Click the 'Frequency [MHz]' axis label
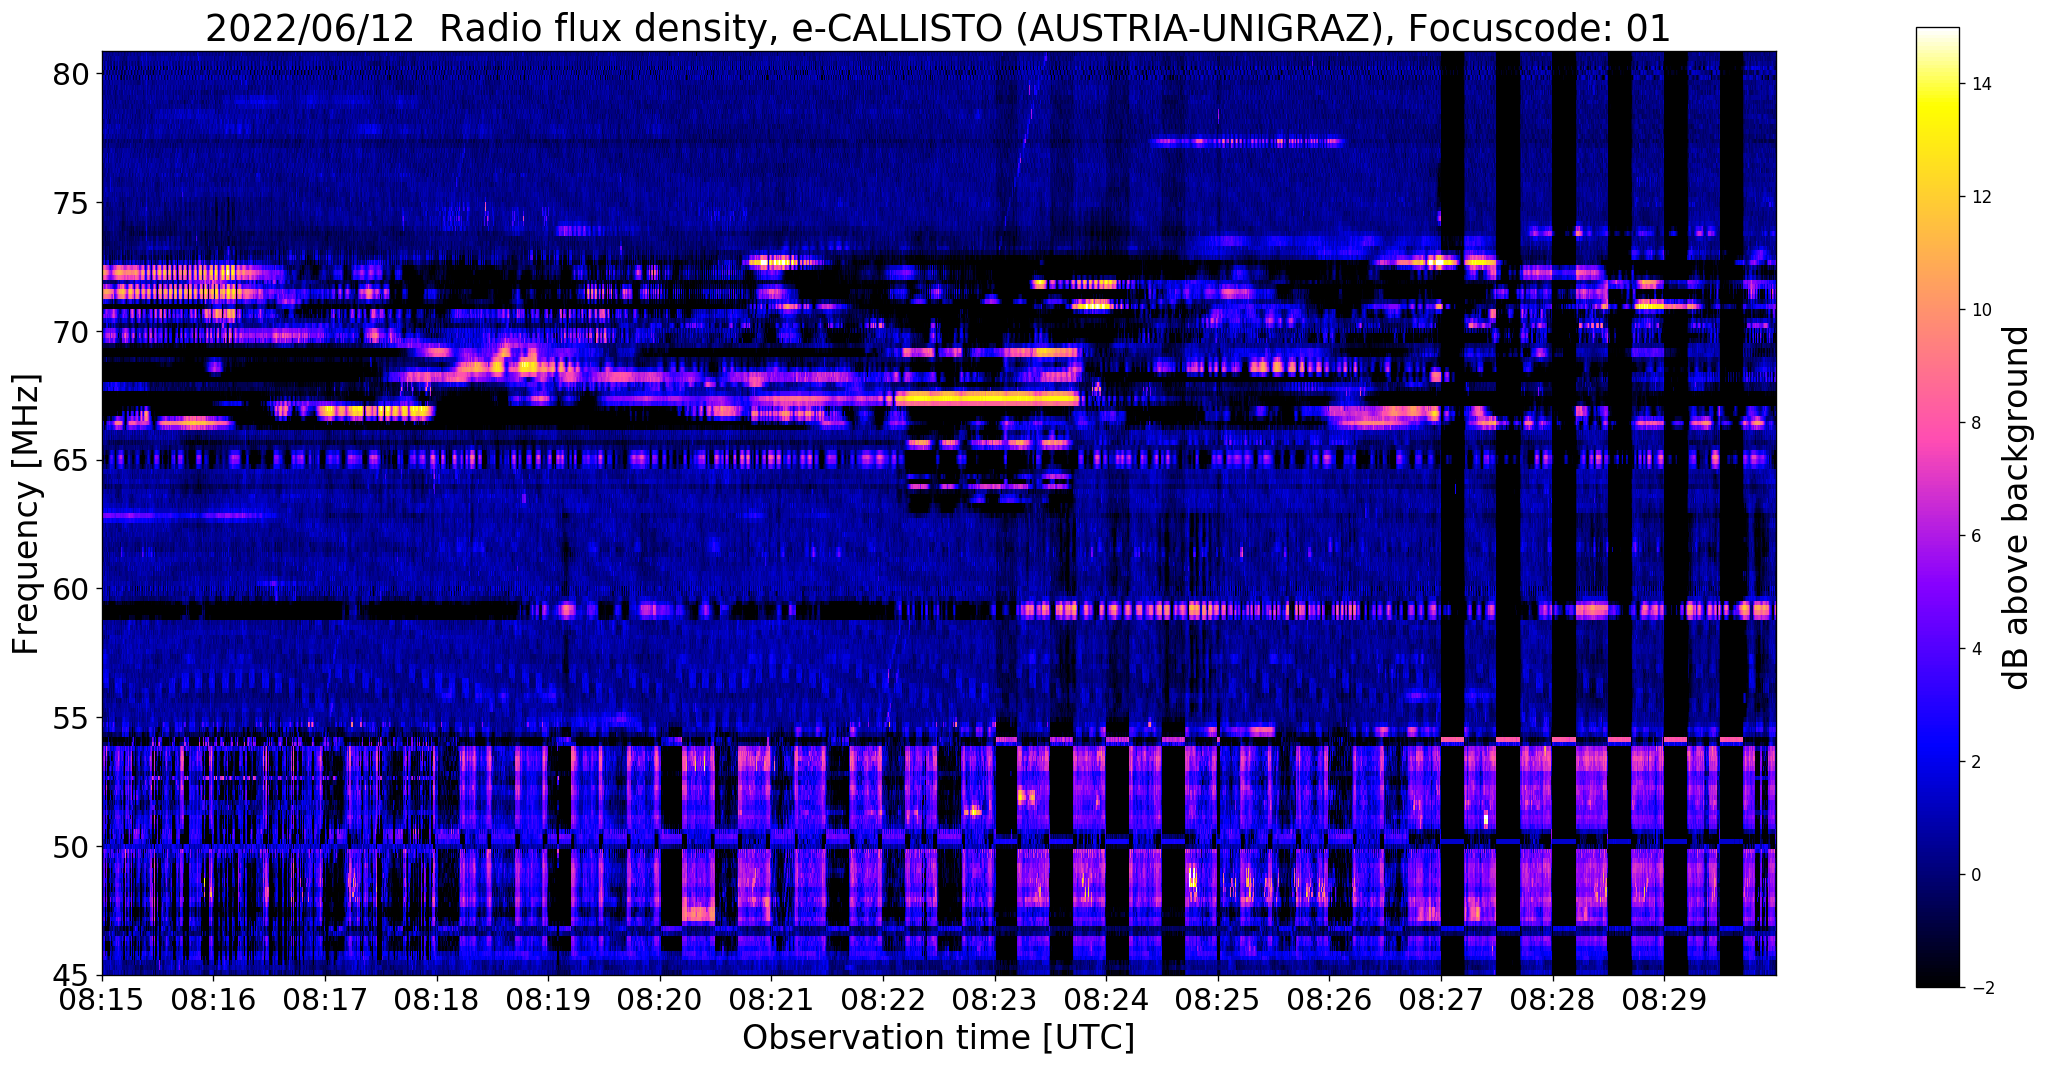 (x=27, y=514)
